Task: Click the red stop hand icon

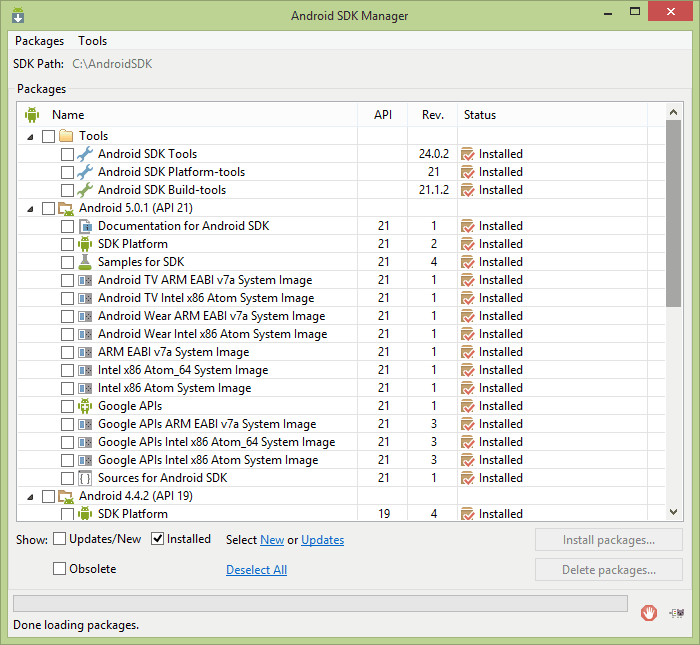Action: point(649,613)
